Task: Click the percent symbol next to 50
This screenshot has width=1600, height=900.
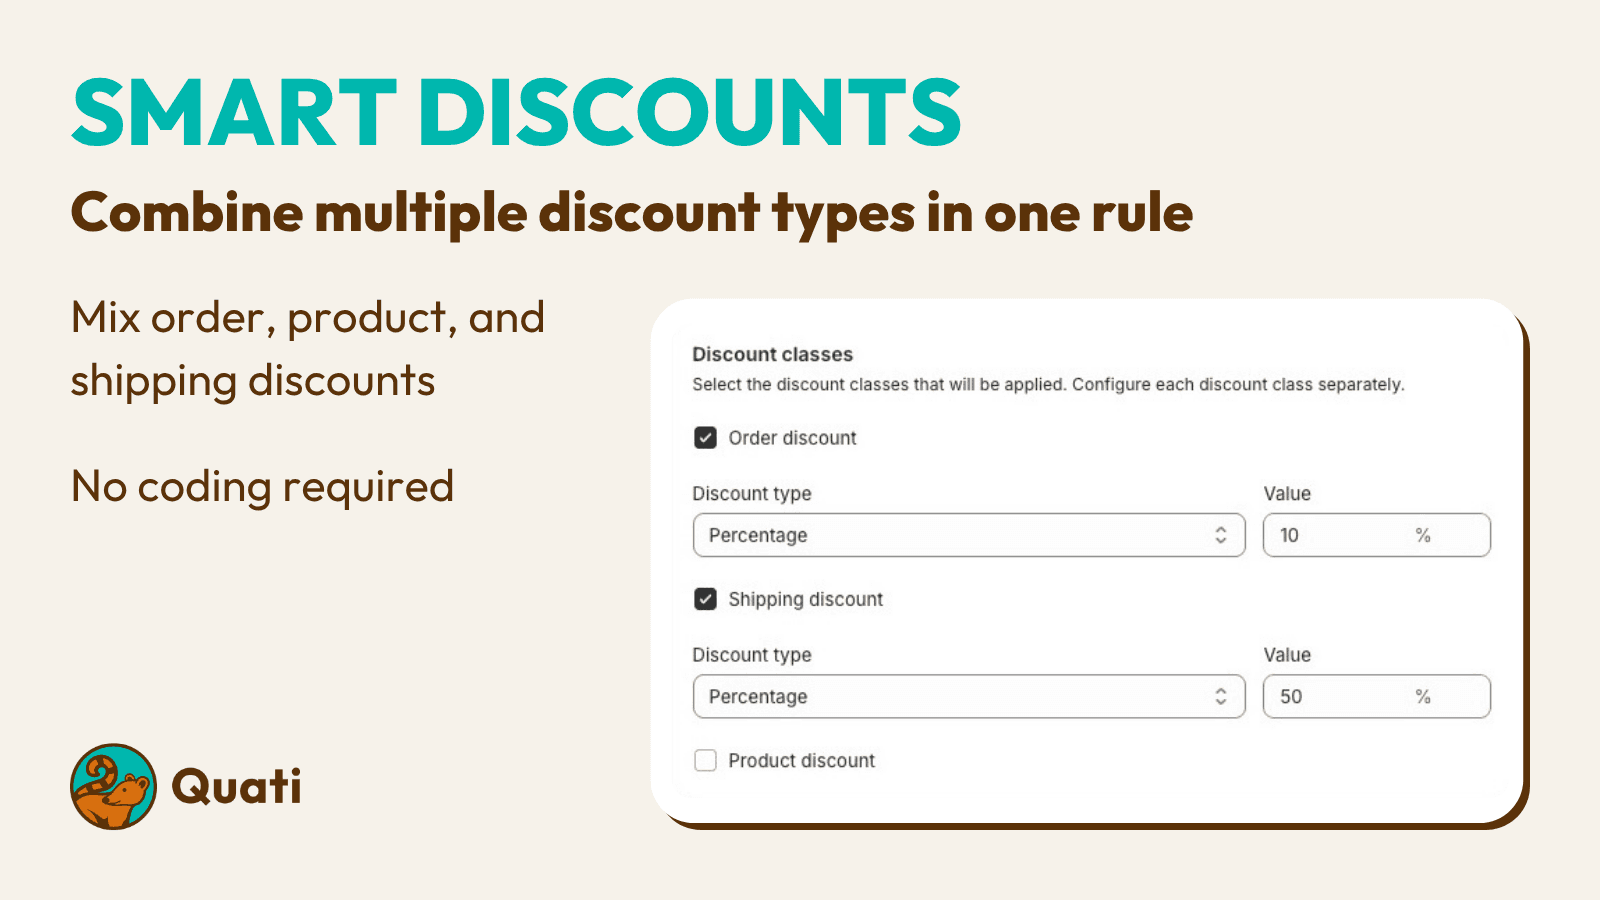Action: point(1425,696)
